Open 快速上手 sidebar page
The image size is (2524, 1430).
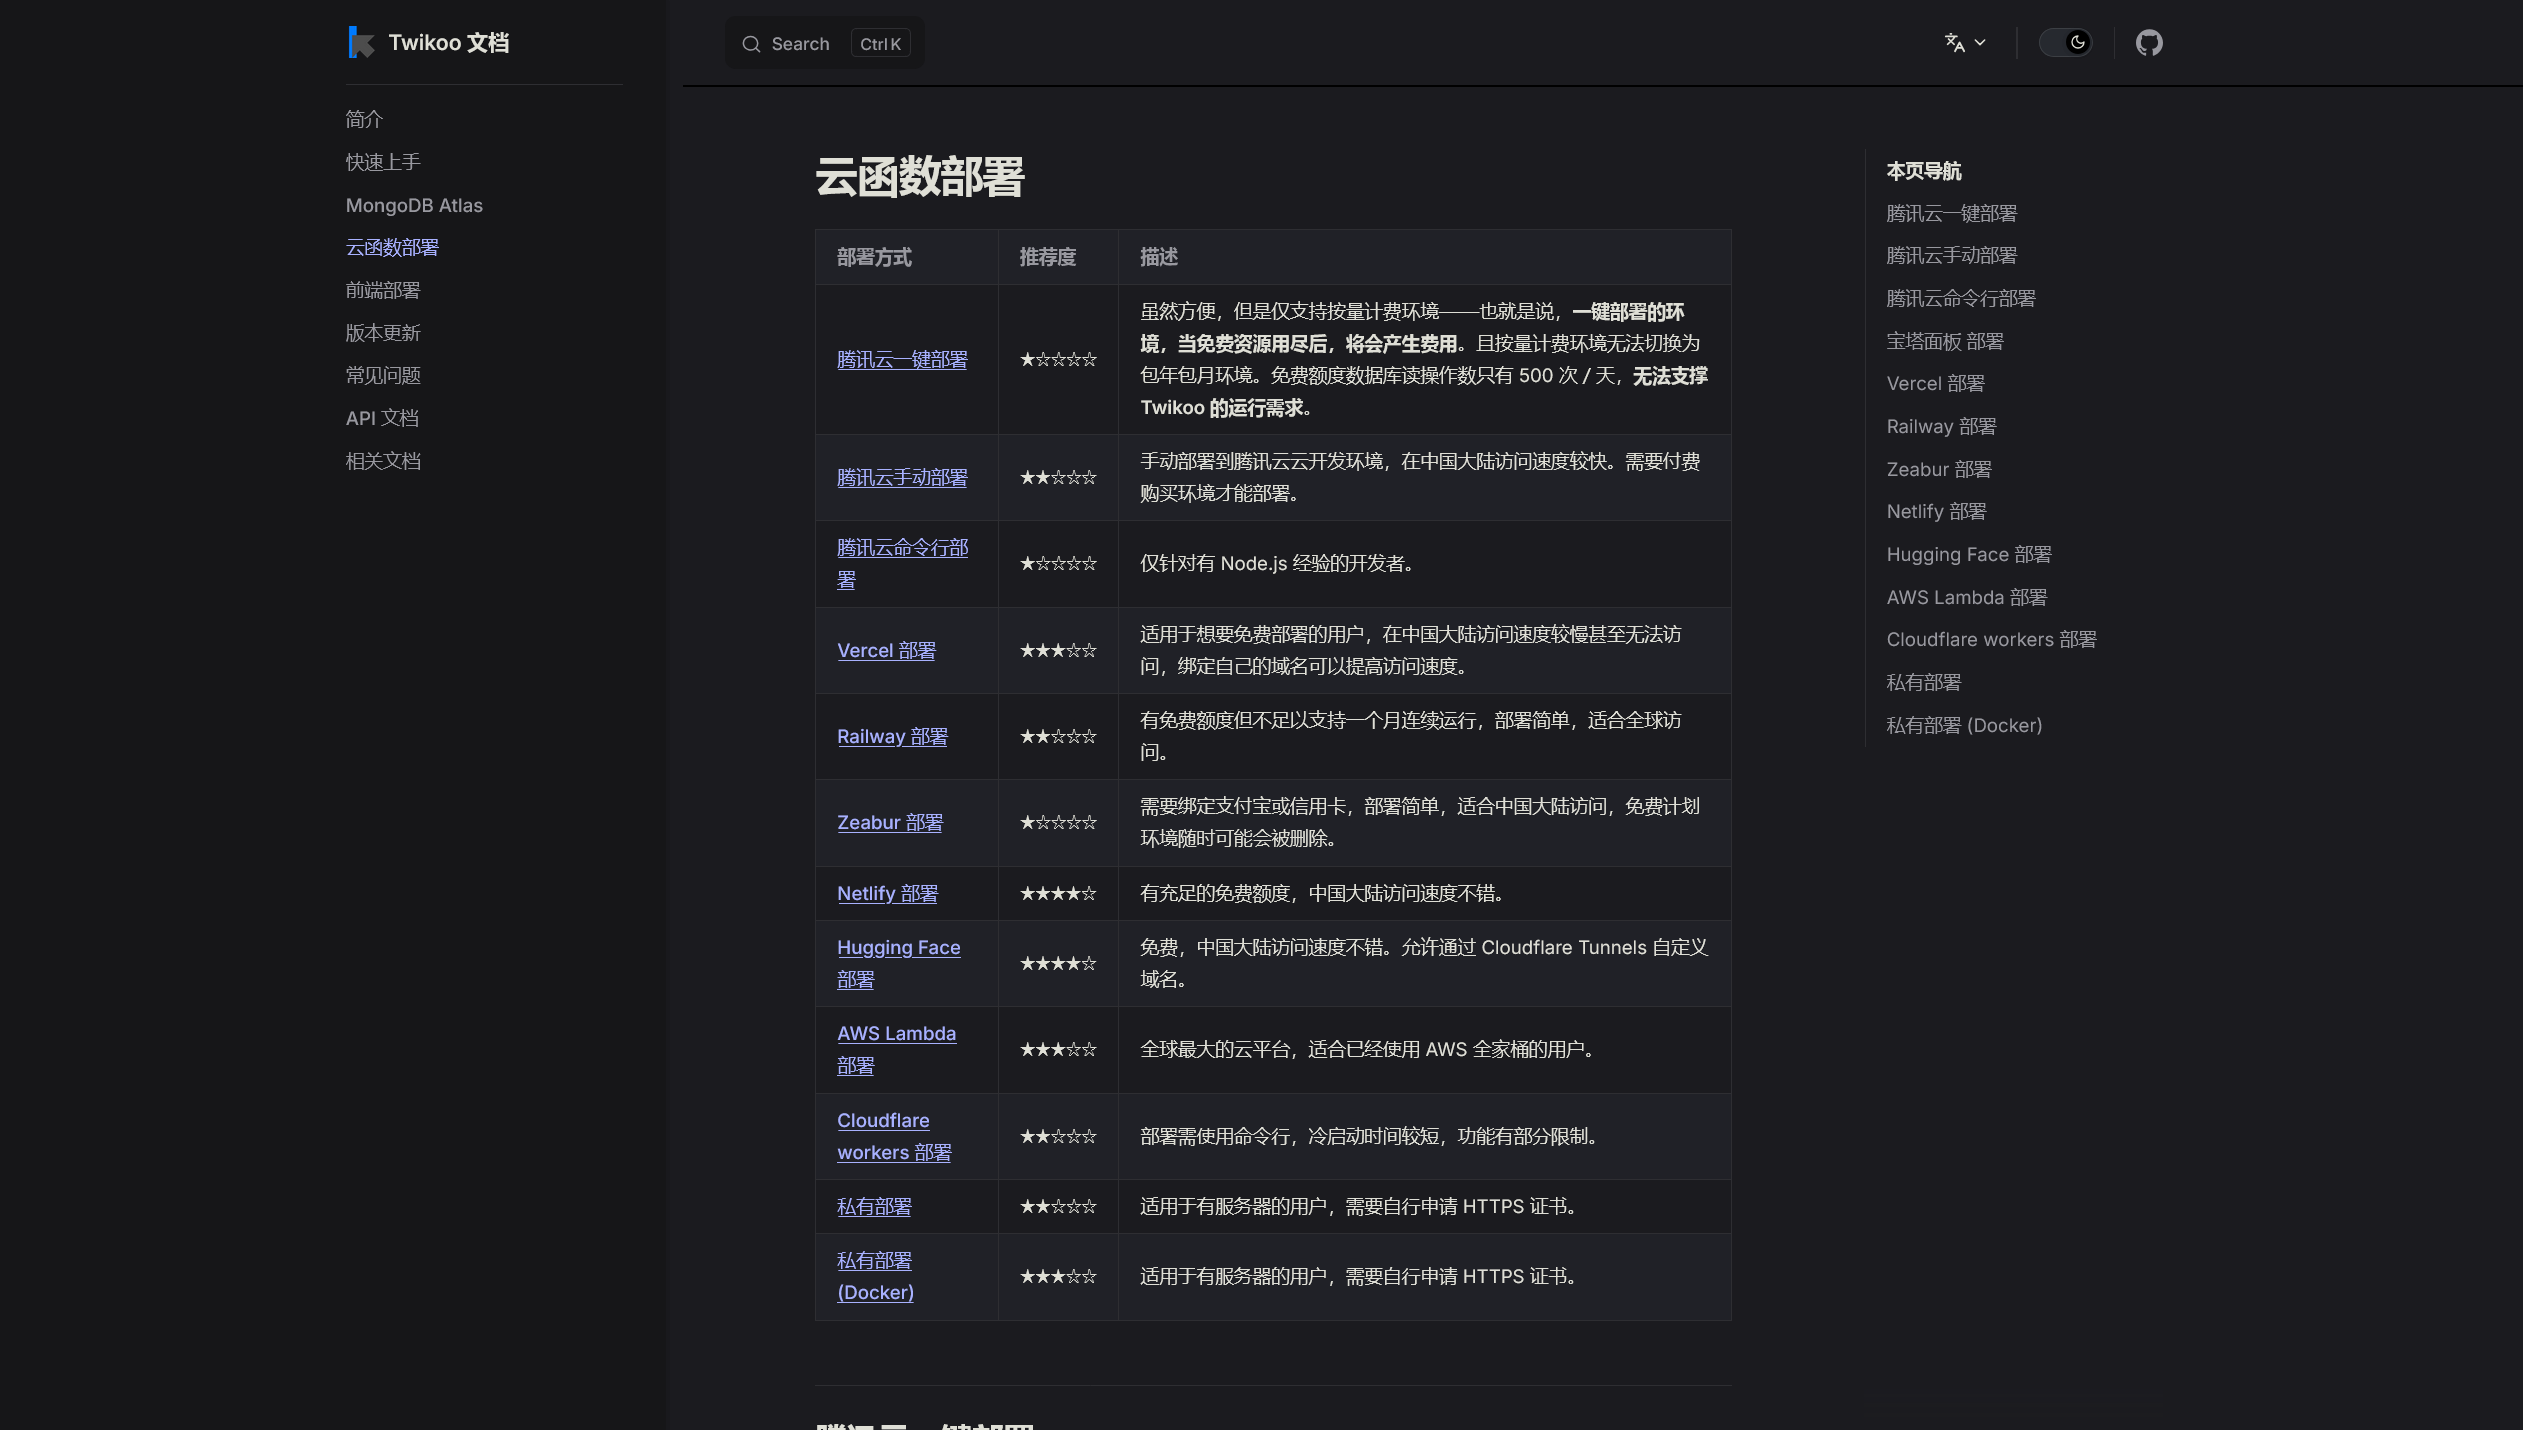(383, 162)
